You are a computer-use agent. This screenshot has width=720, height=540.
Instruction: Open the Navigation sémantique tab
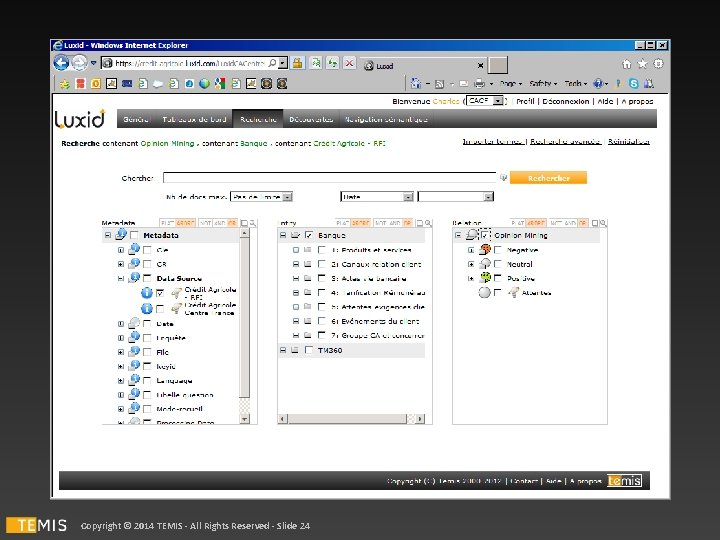point(386,119)
